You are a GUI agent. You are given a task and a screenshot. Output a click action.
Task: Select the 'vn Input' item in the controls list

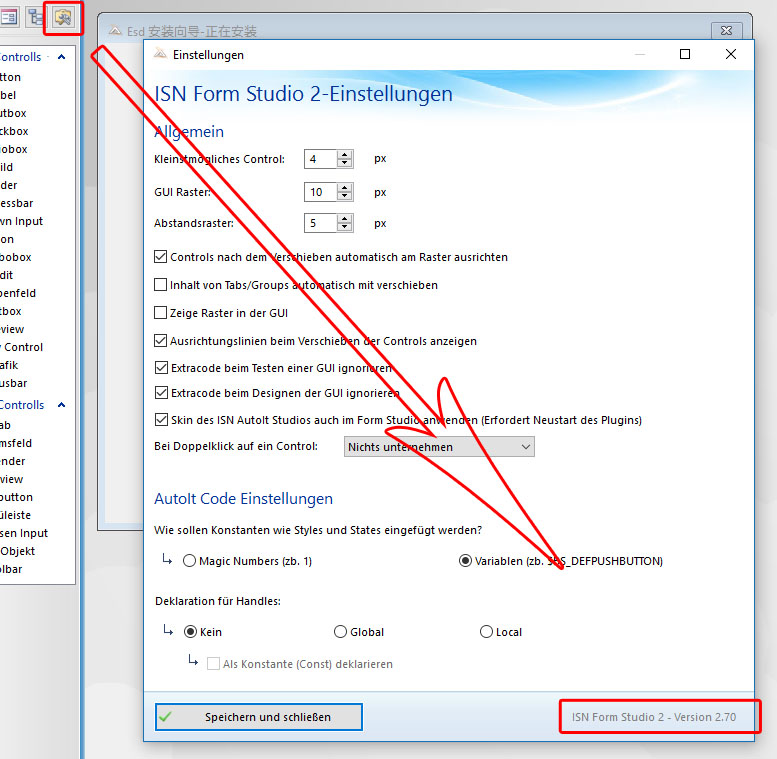(21, 221)
